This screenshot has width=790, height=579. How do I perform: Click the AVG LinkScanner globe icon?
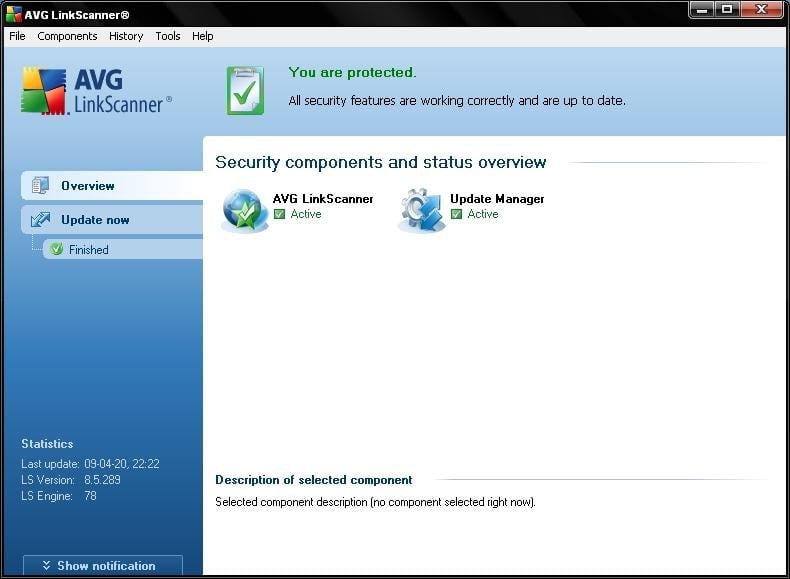pos(244,210)
